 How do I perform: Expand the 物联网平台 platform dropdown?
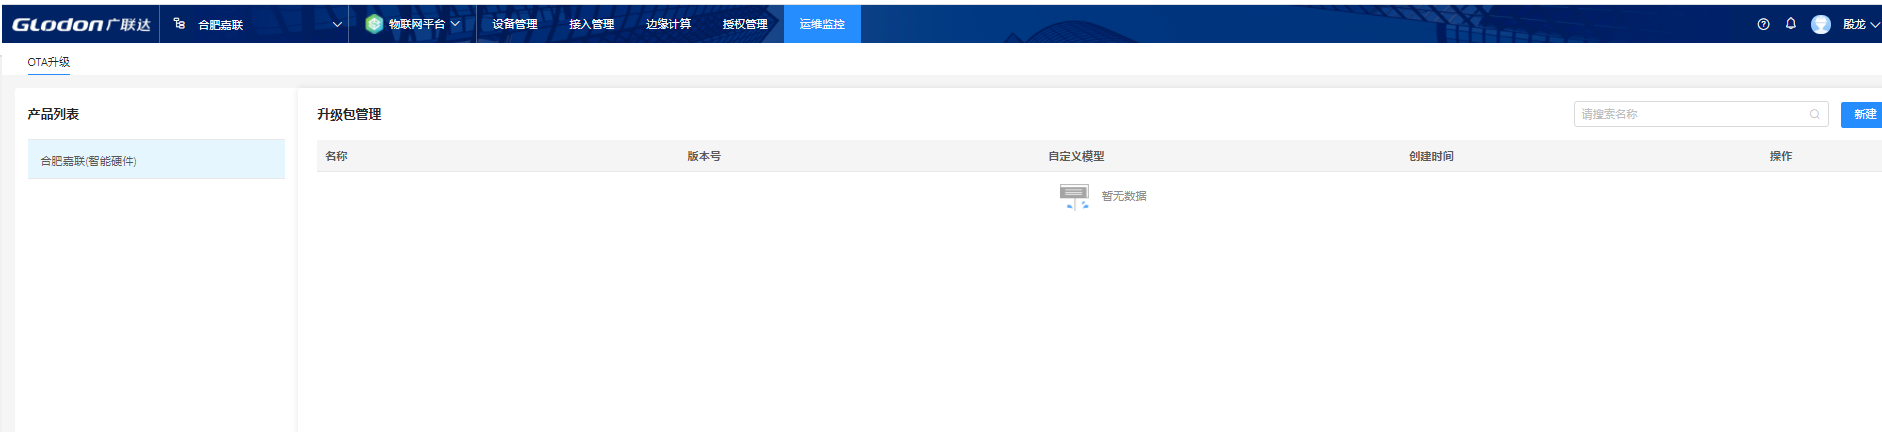[x=455, y=24]
